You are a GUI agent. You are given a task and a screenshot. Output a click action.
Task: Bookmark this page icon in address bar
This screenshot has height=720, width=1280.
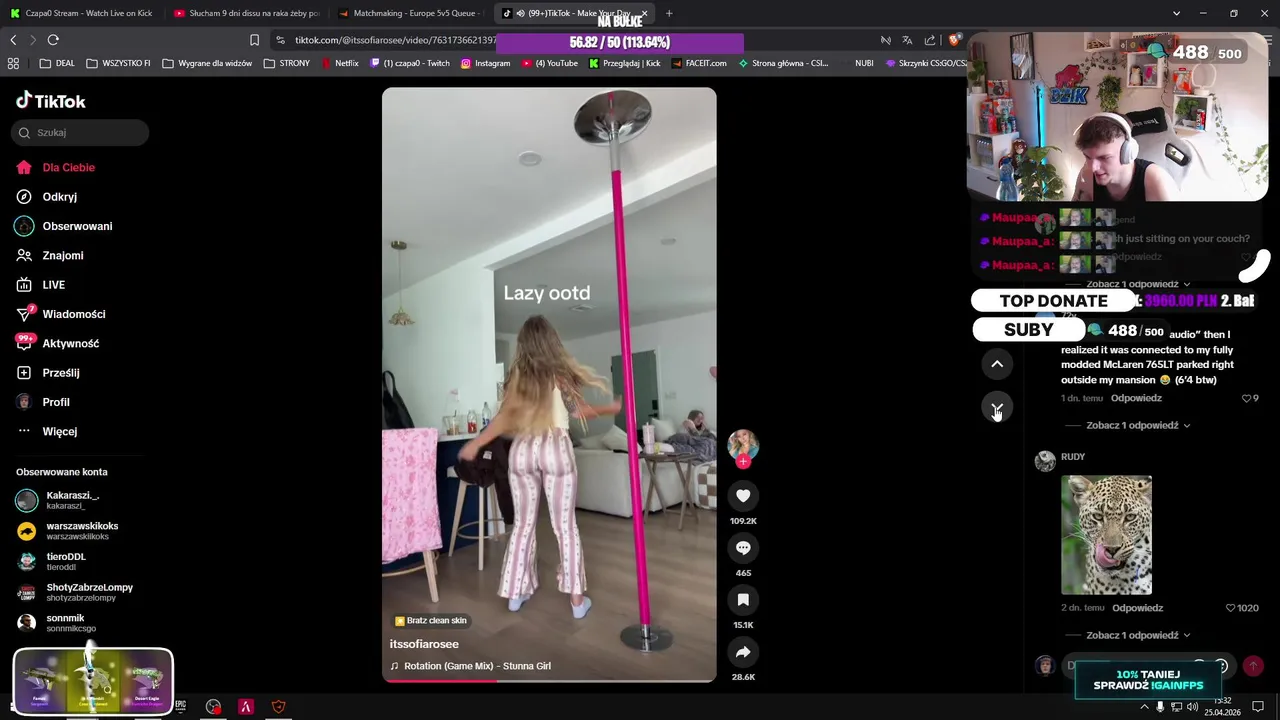pos(254,40)
